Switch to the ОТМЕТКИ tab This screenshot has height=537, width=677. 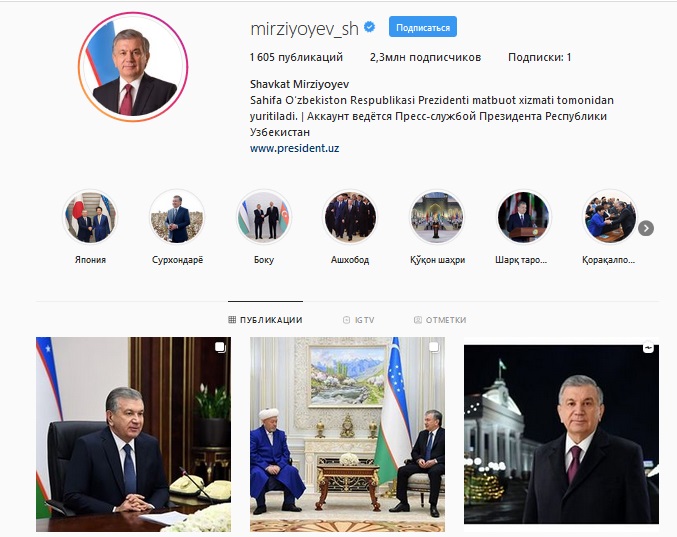point(440,320)
